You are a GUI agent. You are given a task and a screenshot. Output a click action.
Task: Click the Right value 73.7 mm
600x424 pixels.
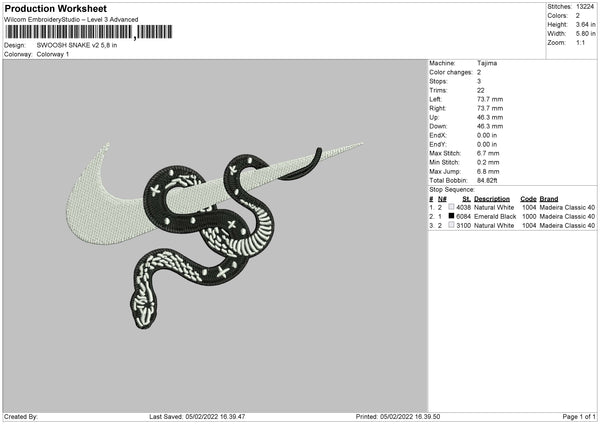pos(490,108)
